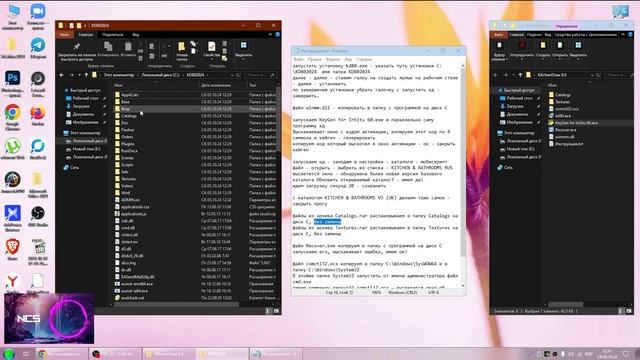Open Help (Справка) menu in Notepad

click(x=363, y=59)
